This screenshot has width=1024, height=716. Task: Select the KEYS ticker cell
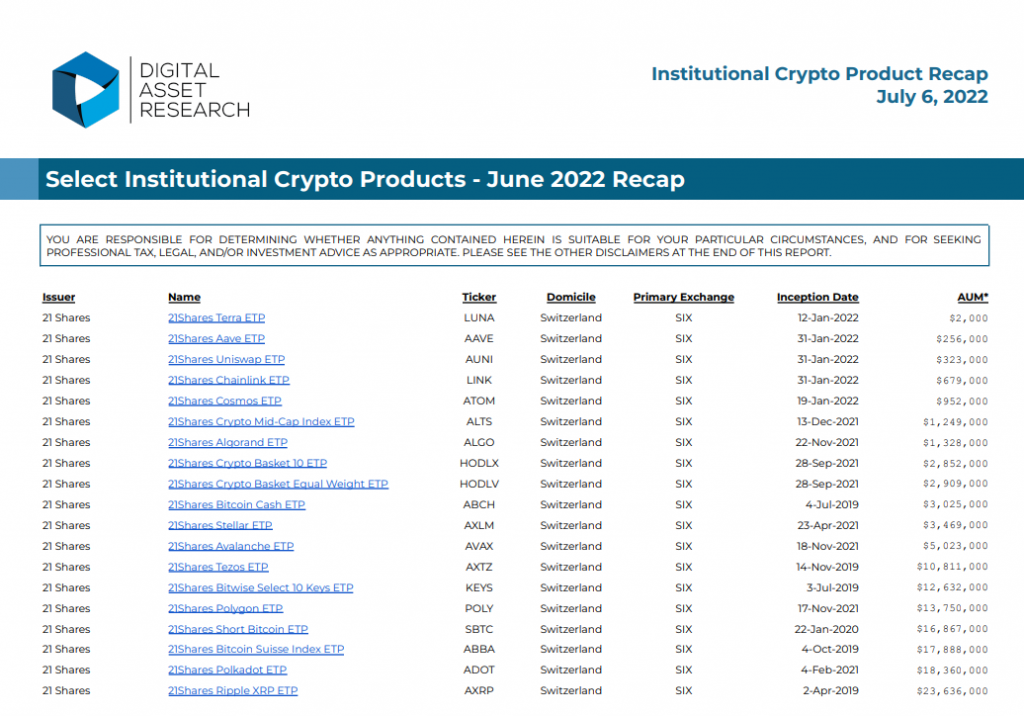[479, 588]
